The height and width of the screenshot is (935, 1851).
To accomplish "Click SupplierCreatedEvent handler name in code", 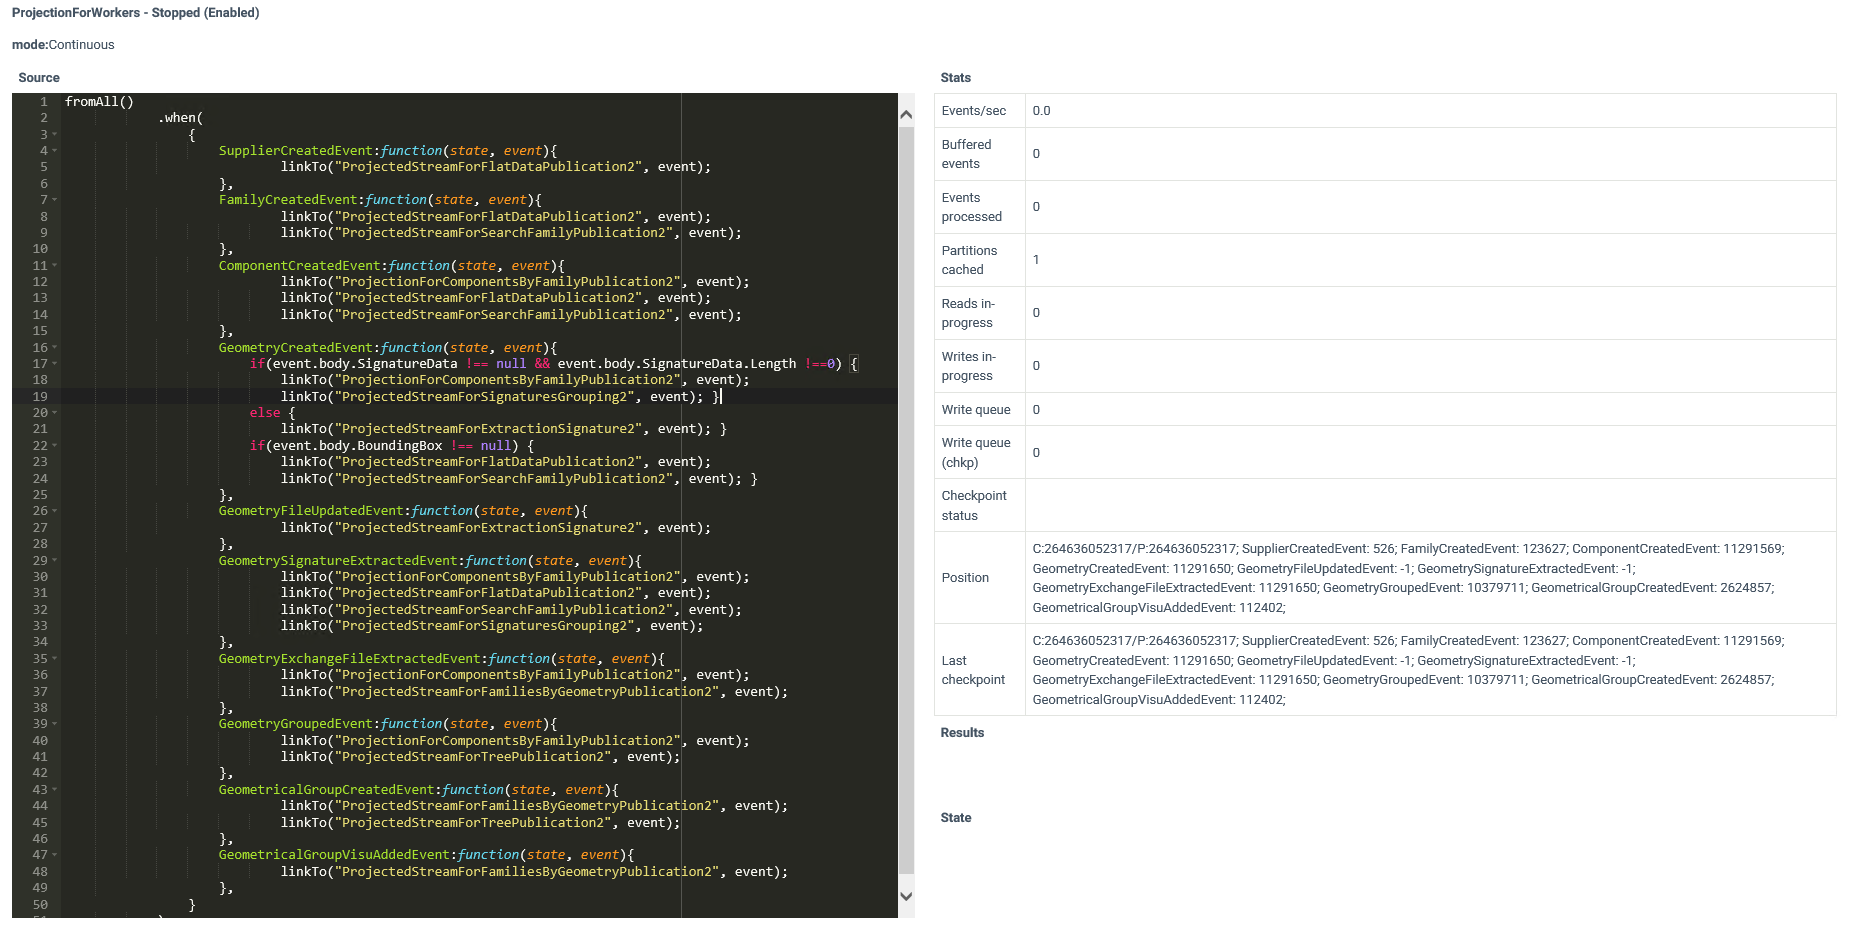I will pos(296,151).
